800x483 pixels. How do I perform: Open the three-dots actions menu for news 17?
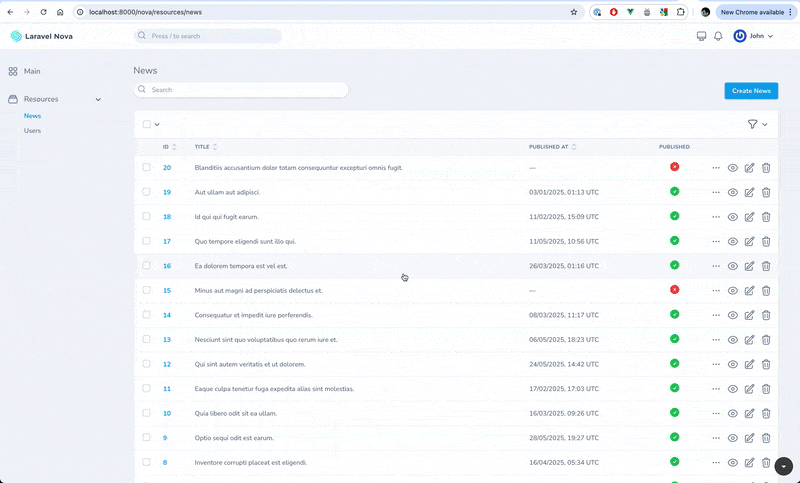(716, 241)
